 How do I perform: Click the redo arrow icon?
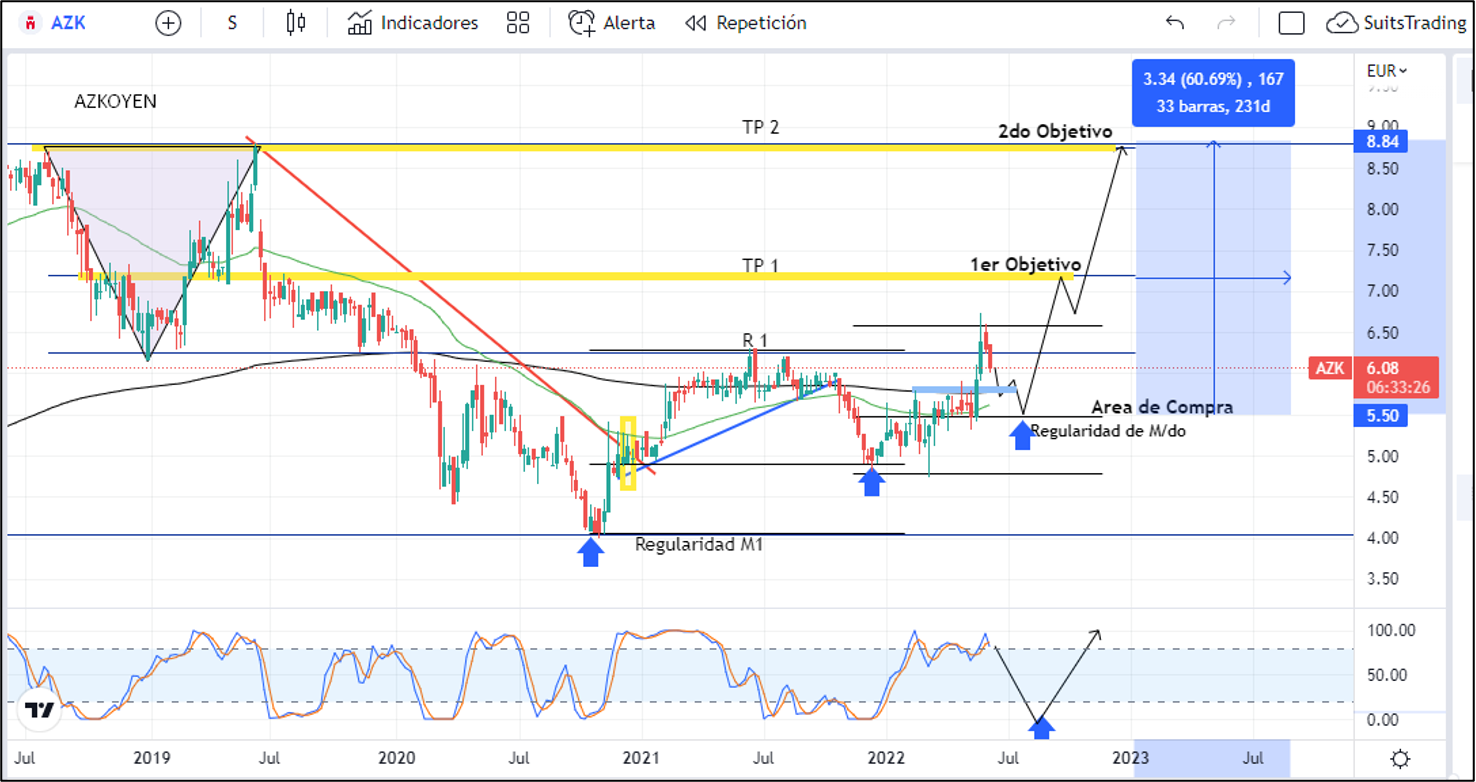click(x=1226, y=23)
